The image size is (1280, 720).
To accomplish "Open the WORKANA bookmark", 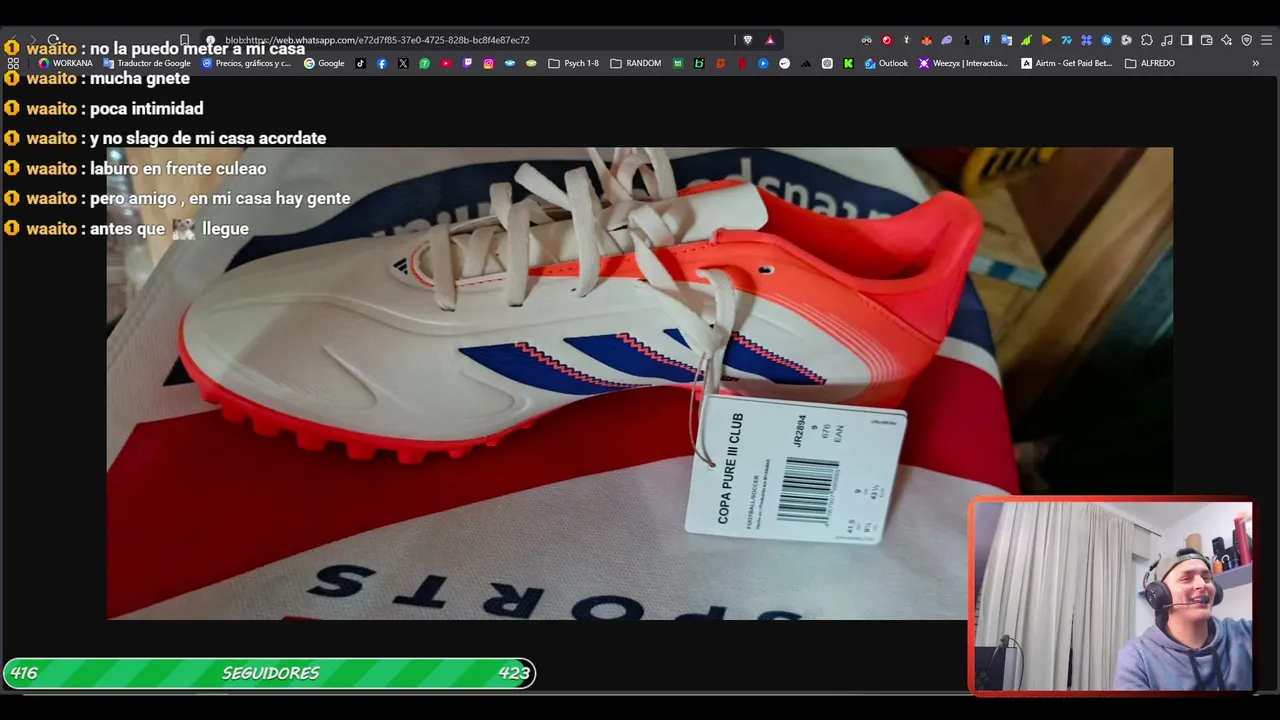I will click(65, 63).
